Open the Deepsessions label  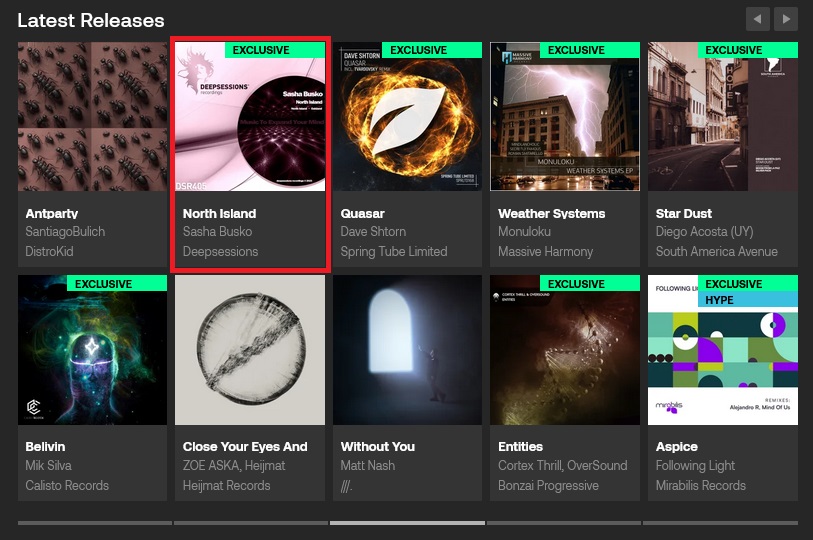coord(220,252)
